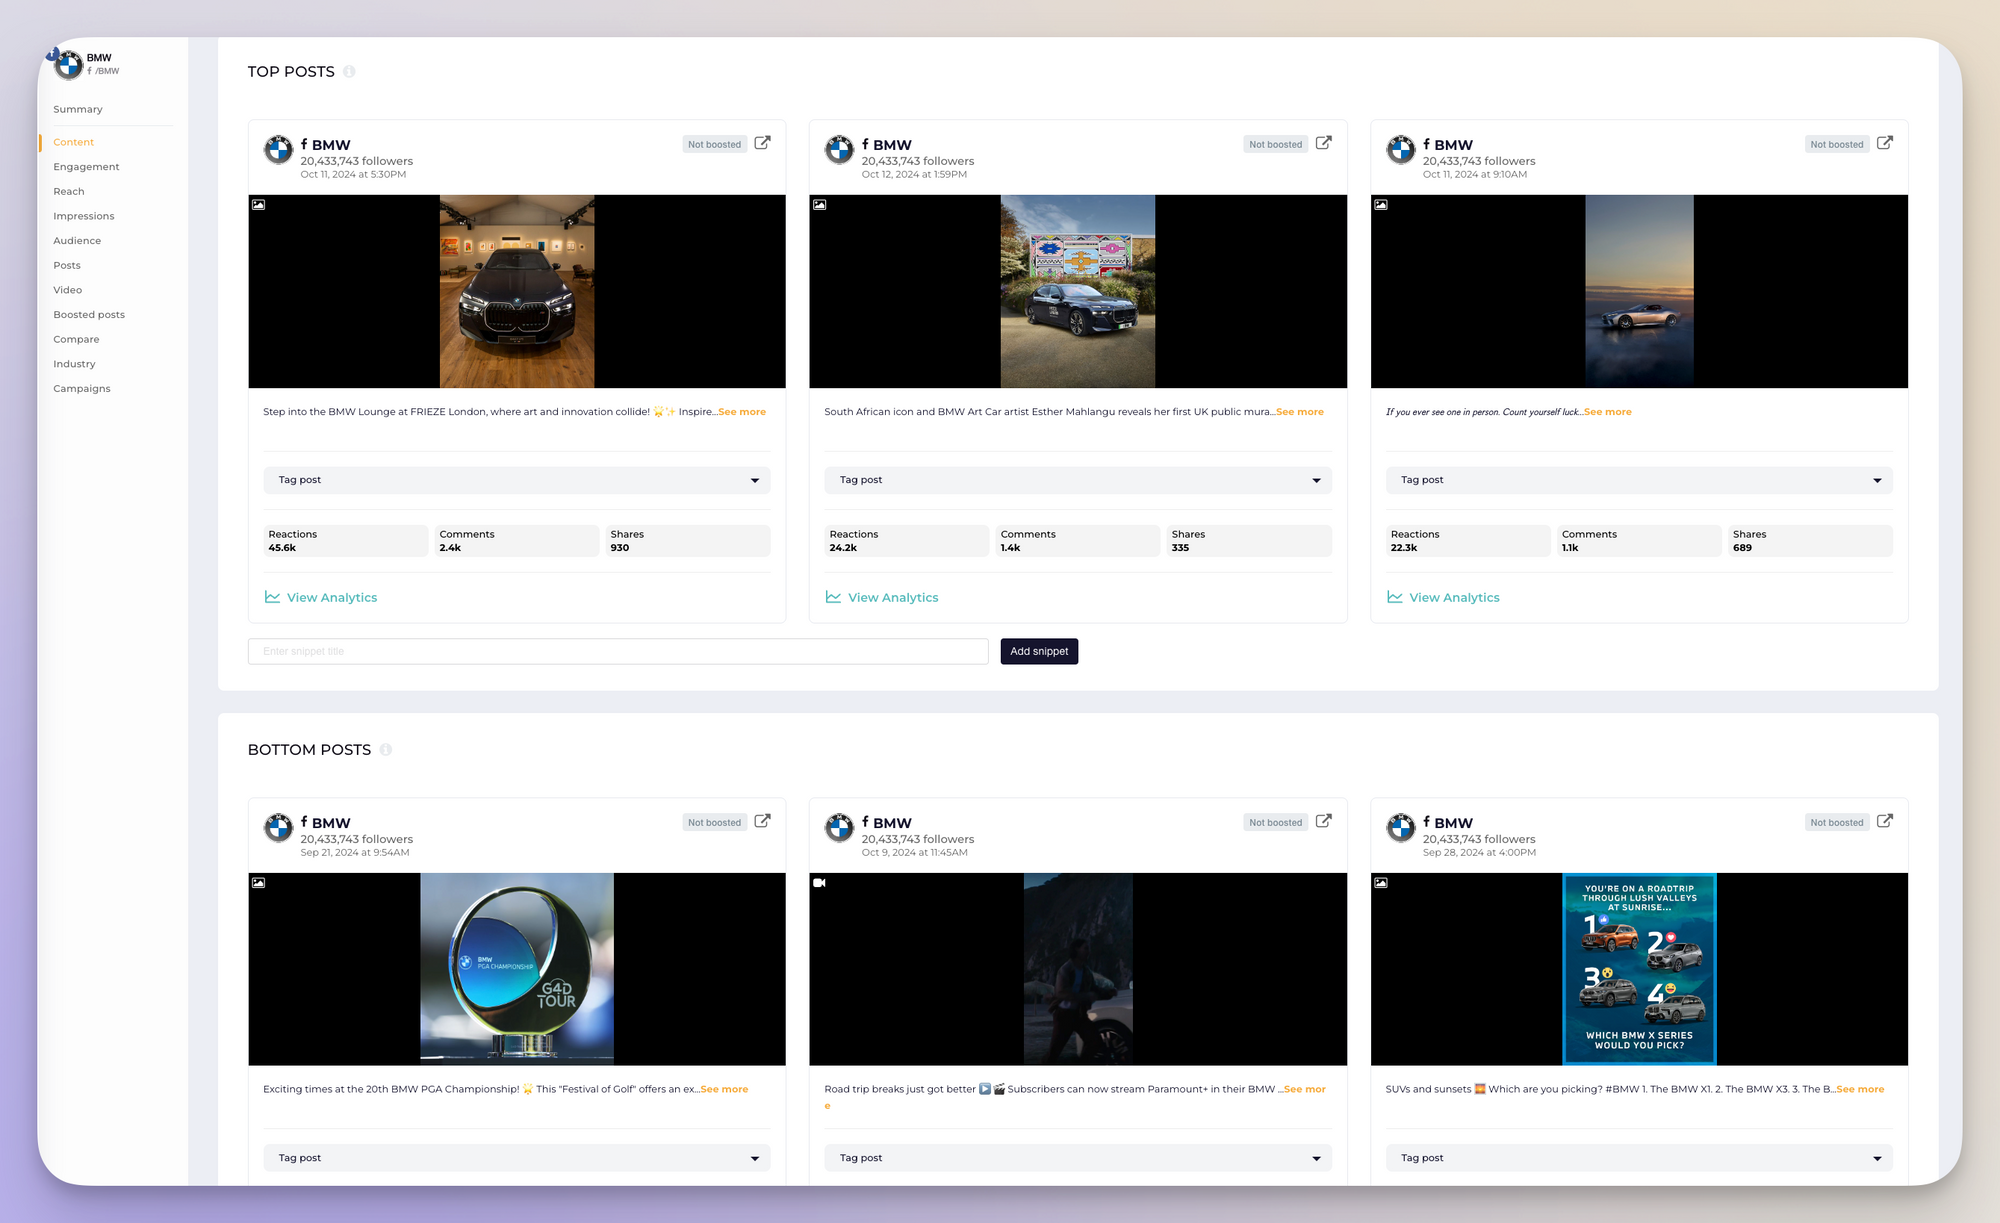Expand Tag post dropdown on SUVs and sunsets post

(x=1638, y=1158)
